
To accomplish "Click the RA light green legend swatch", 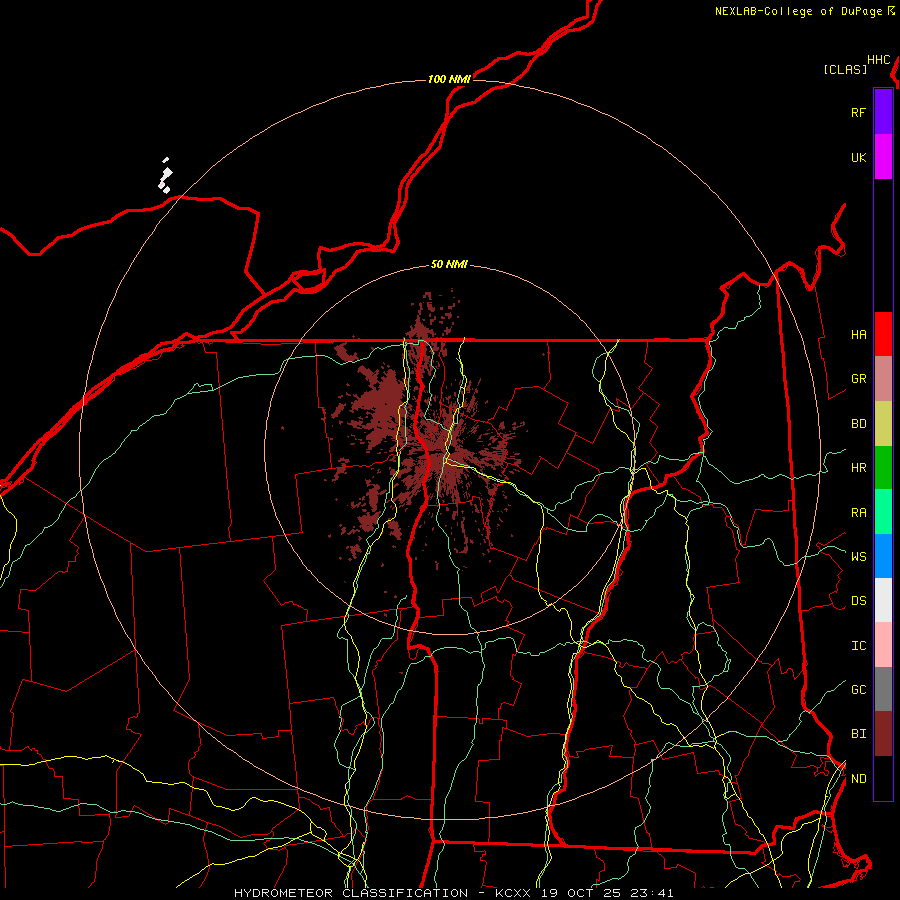I will pyautogui.click(x=883, y=512).
